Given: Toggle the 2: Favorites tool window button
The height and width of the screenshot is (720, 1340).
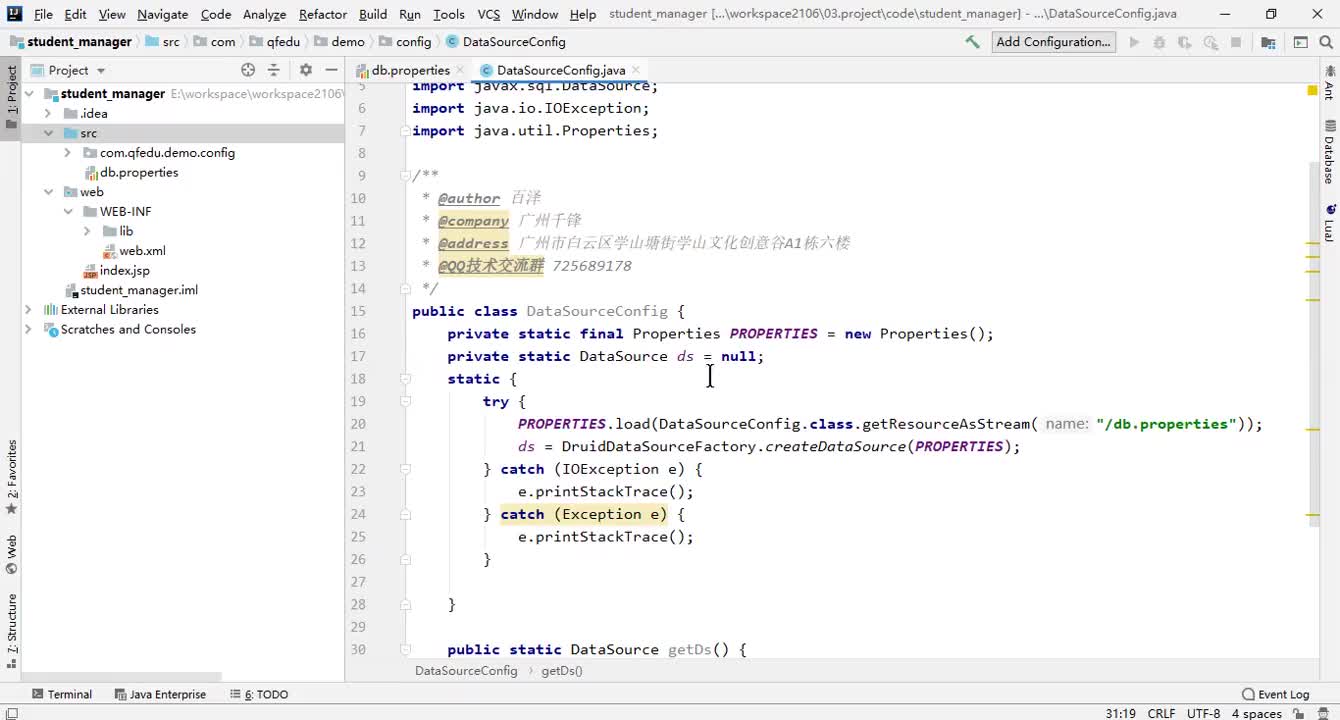Looking at the screenshot, I should tap(12, 477).
